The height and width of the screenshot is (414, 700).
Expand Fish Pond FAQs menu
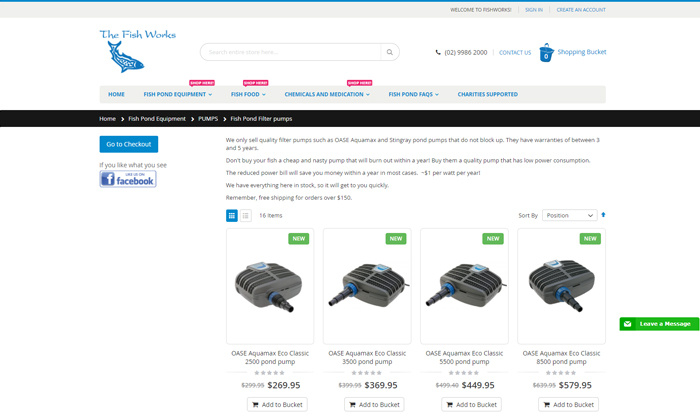coord(413,95)
